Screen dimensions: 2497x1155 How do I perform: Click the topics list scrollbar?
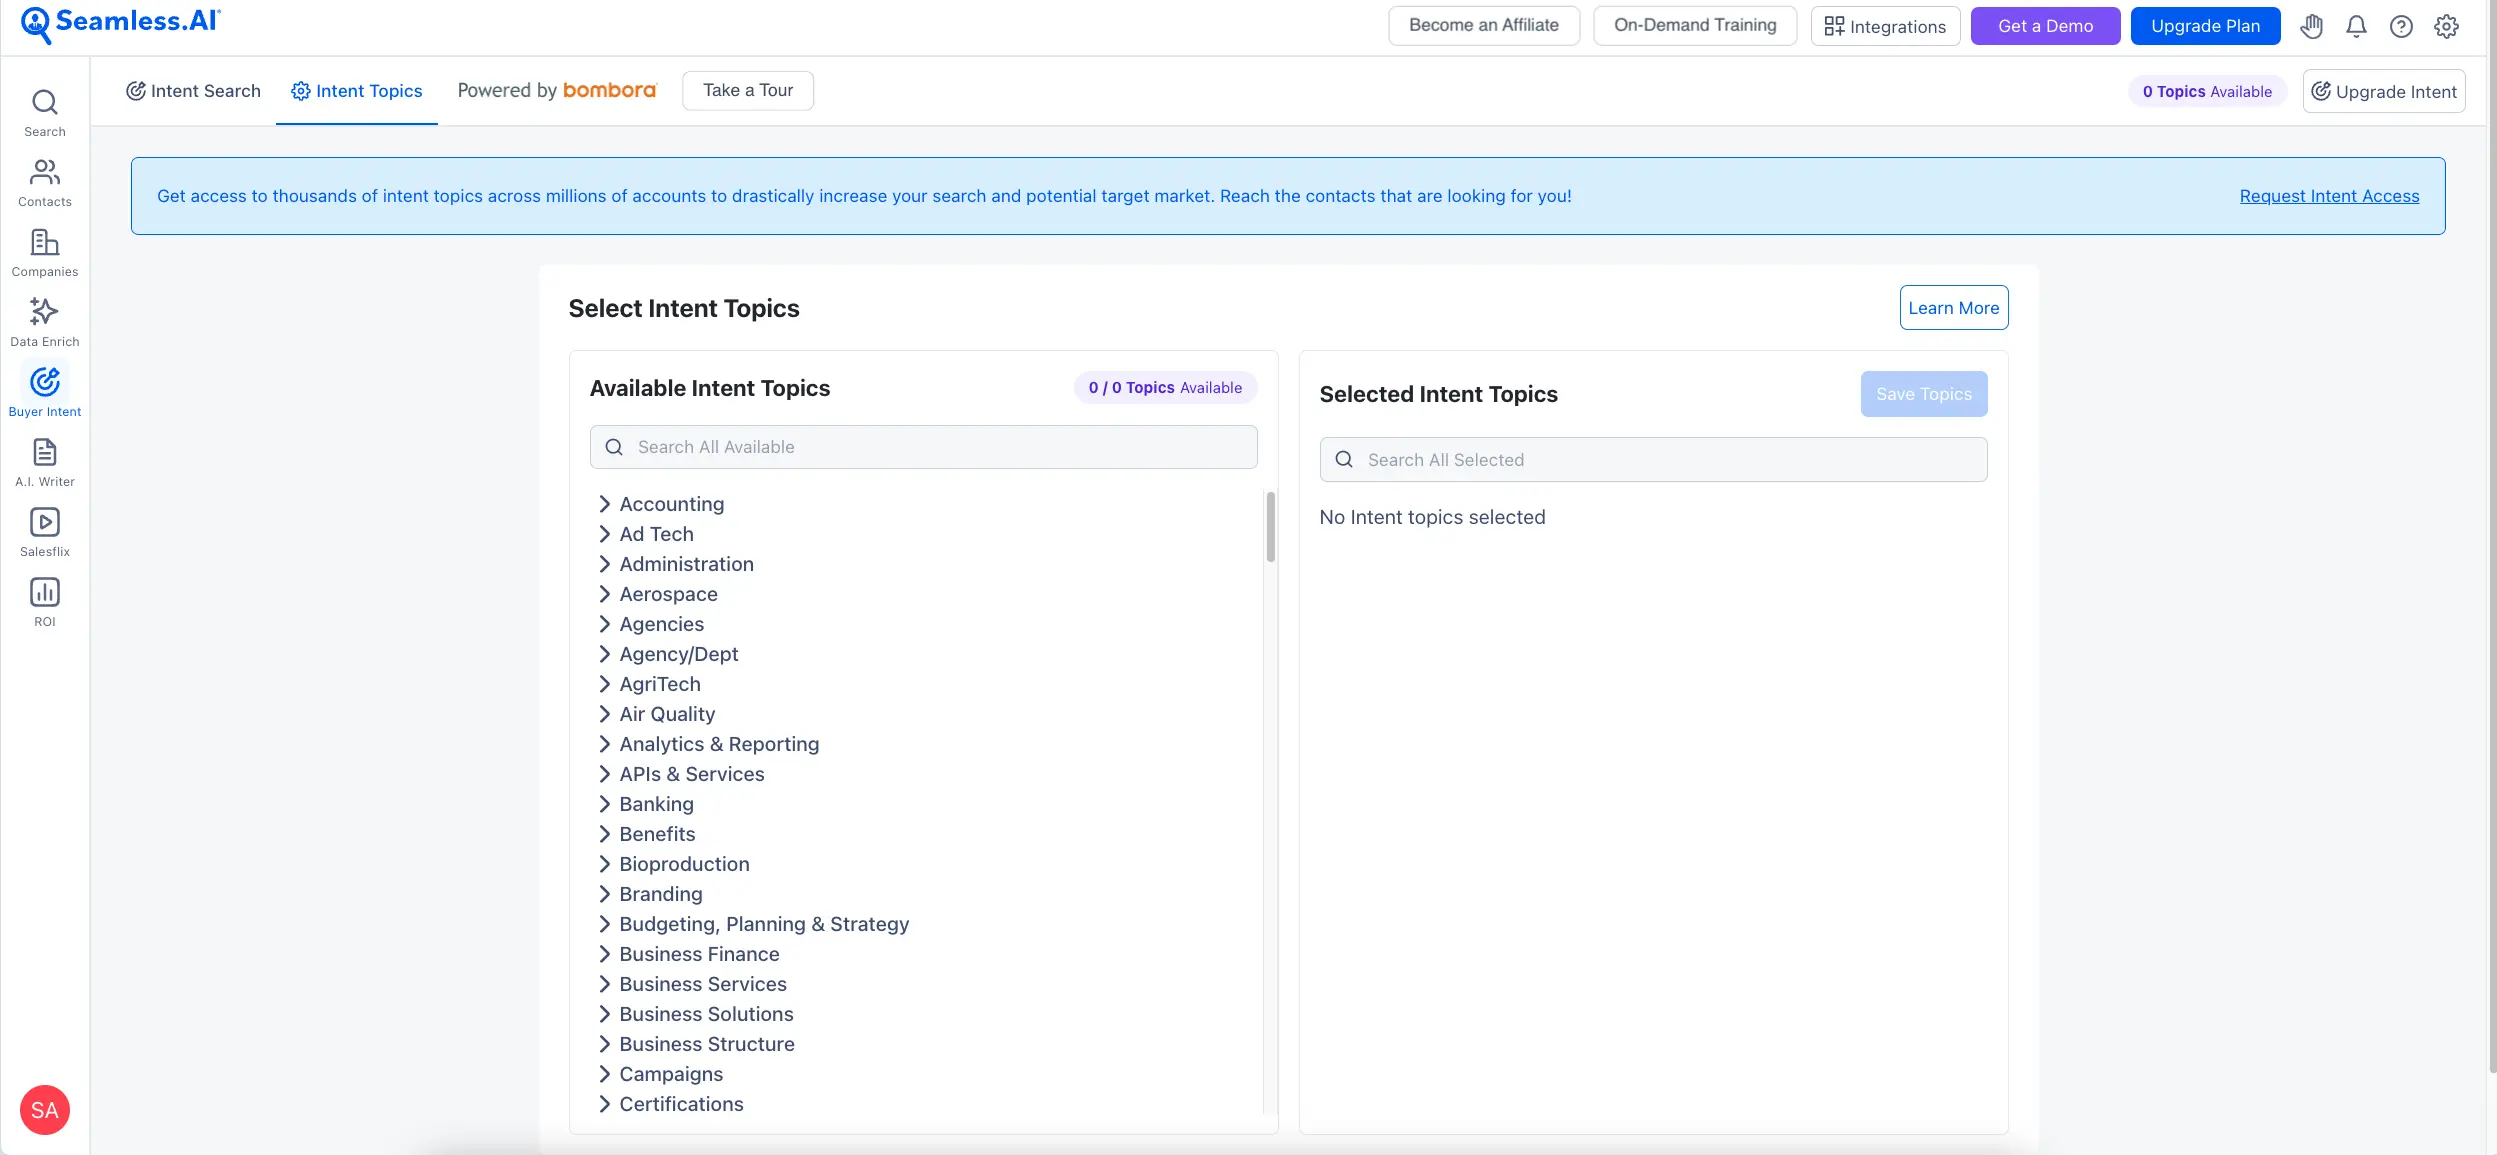(1270, 527)
